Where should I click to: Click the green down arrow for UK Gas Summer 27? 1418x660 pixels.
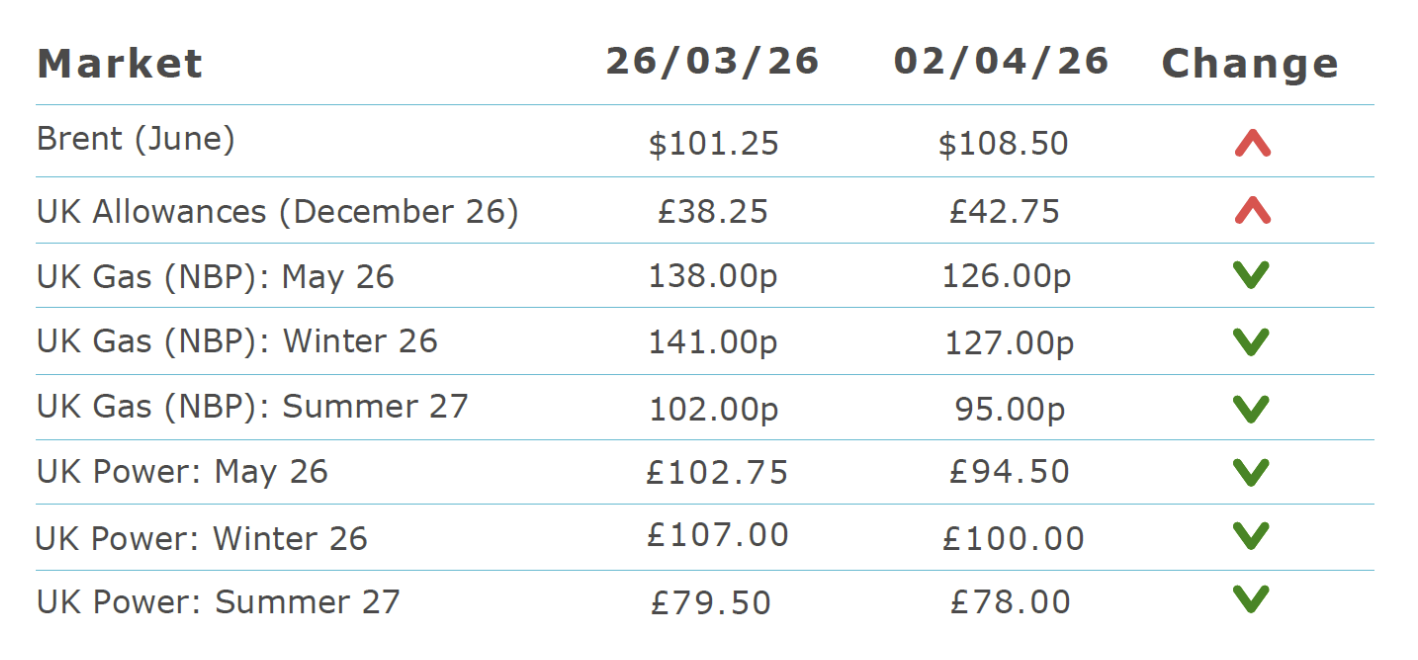point(1251,408)
